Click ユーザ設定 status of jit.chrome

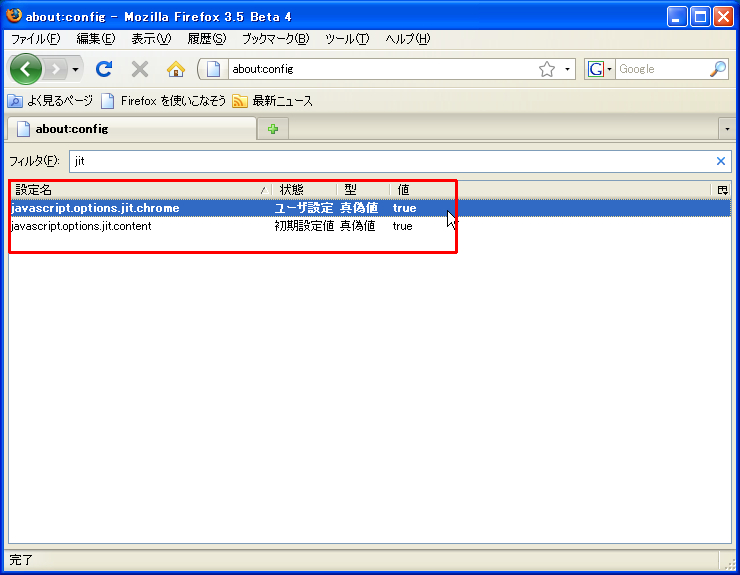coord(304,208)
